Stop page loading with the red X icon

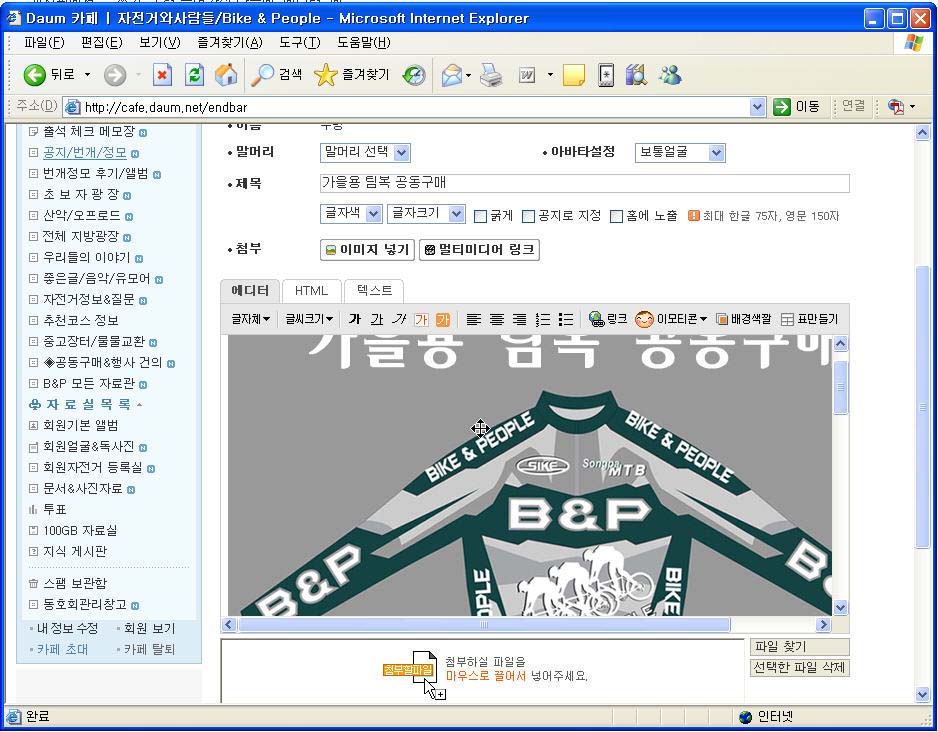point(162,75)
